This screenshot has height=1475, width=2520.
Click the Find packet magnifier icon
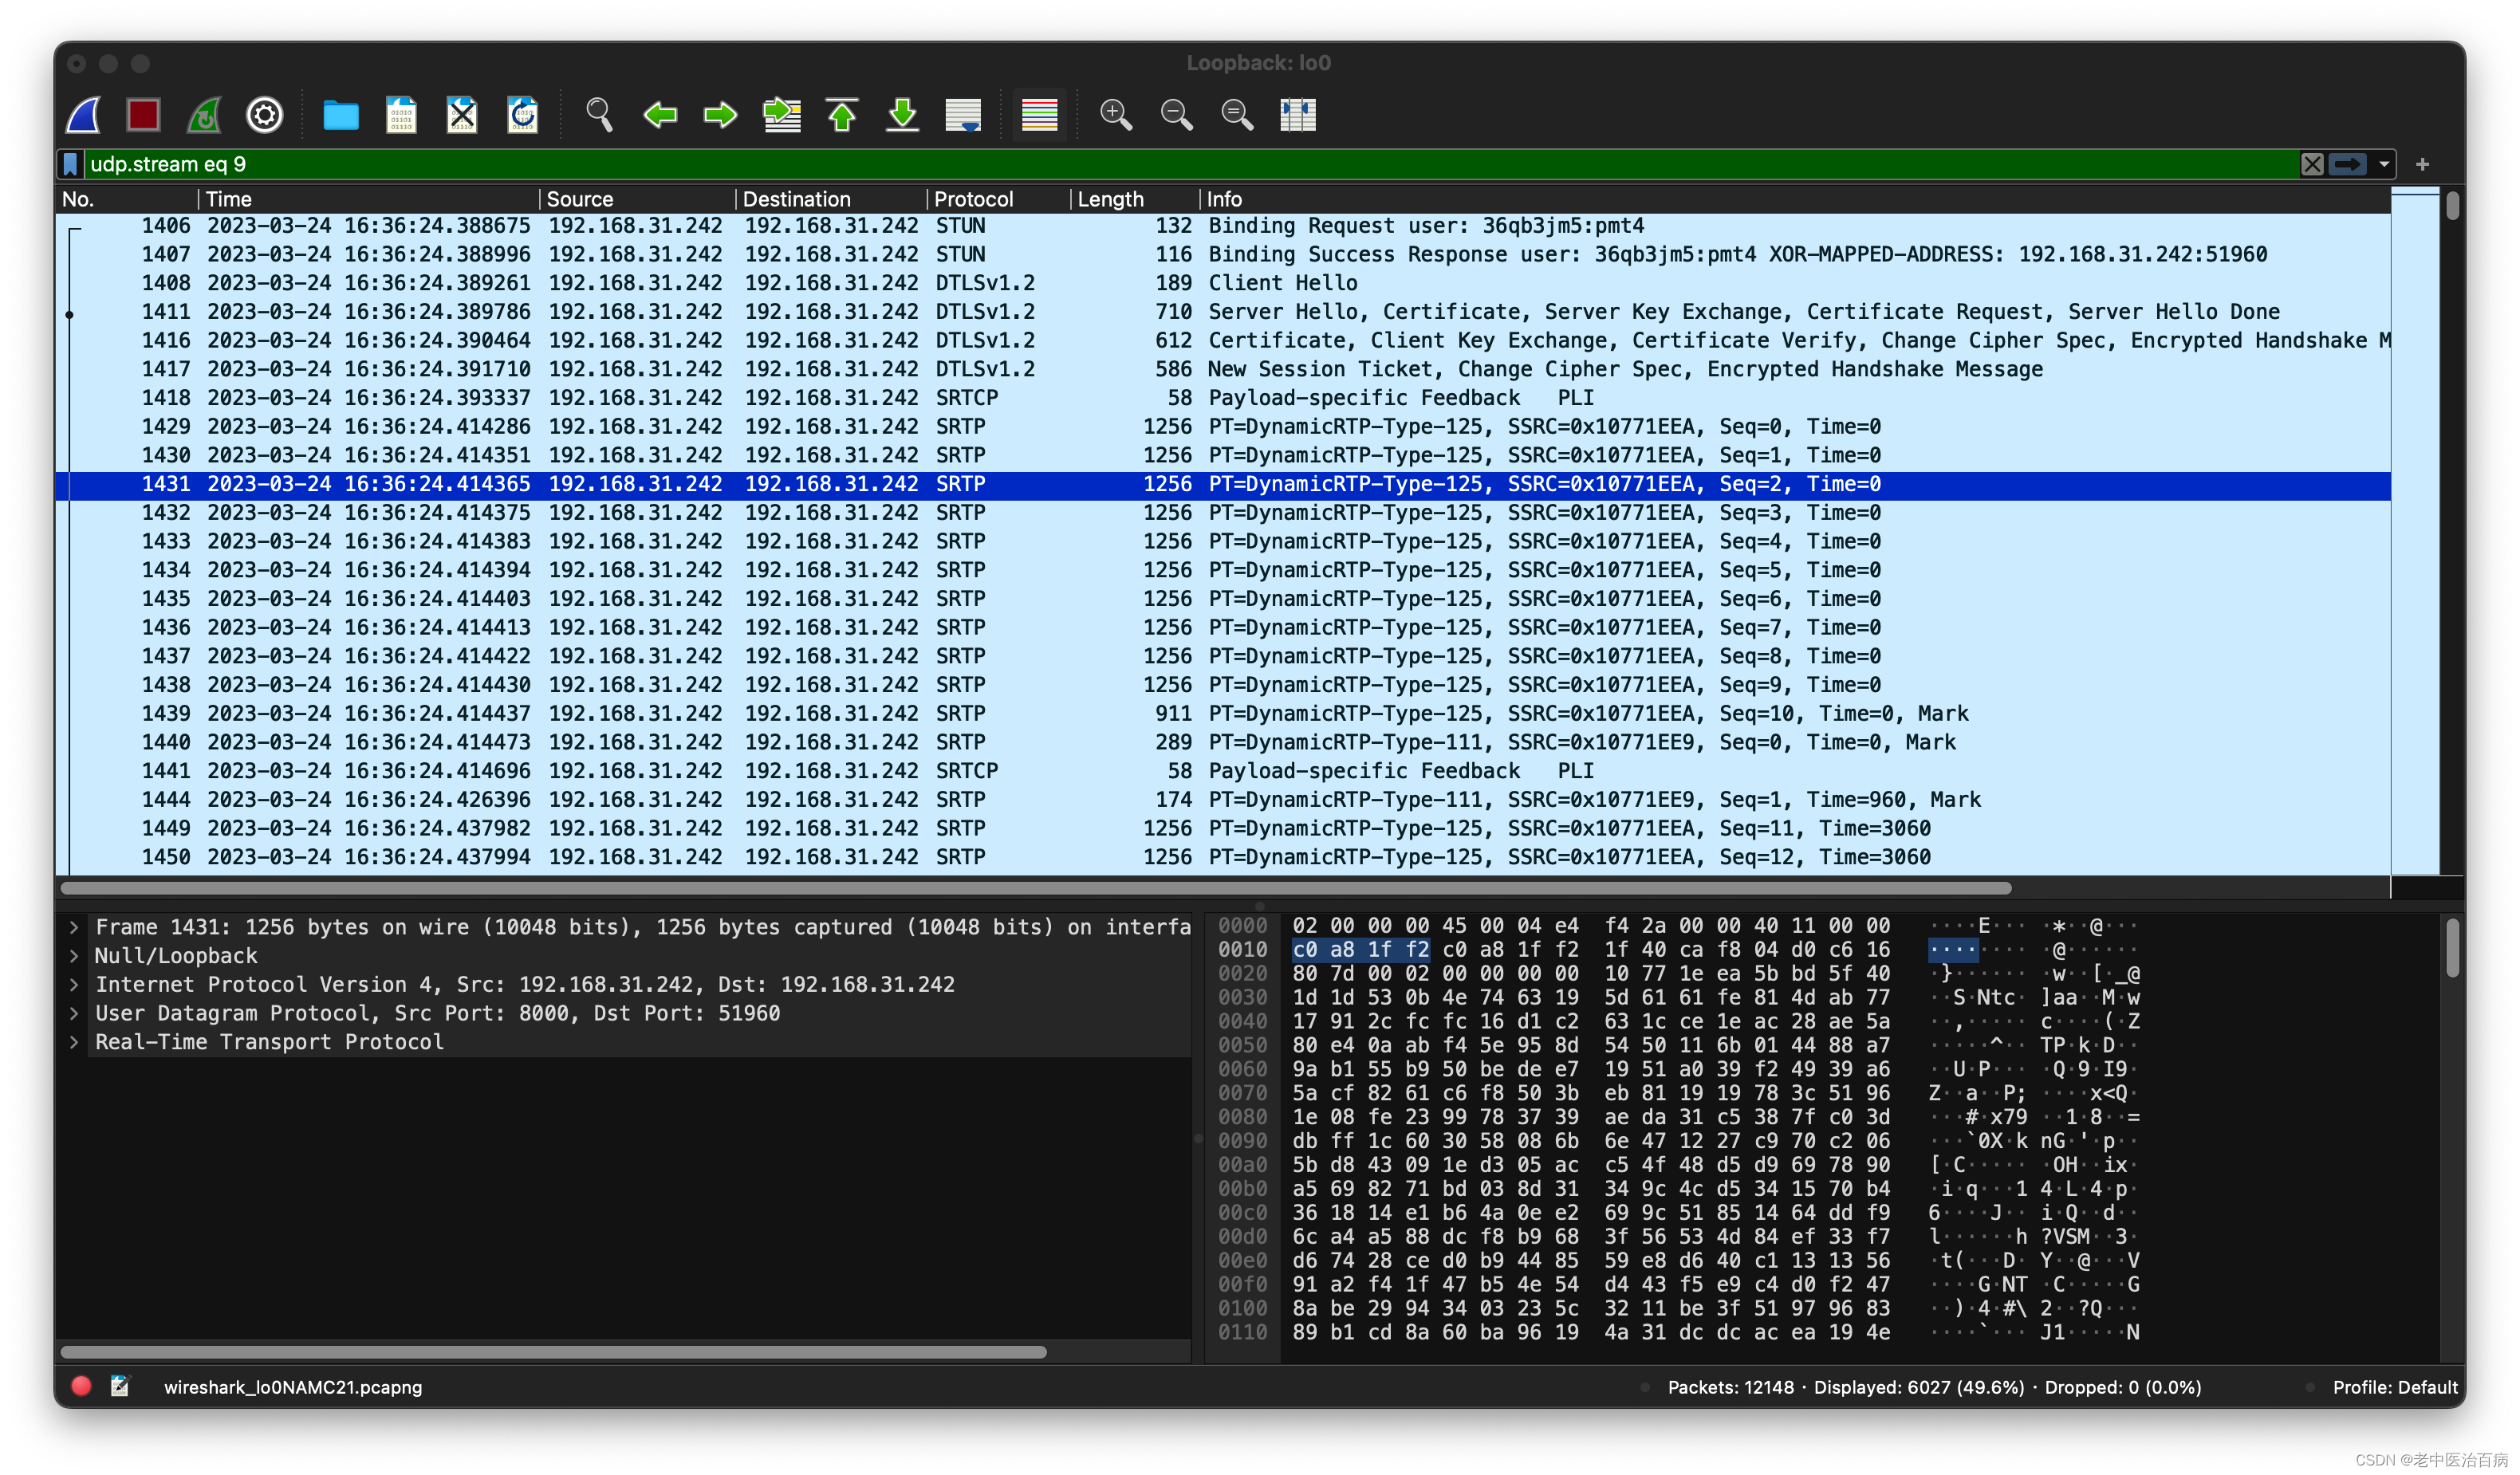598,115
